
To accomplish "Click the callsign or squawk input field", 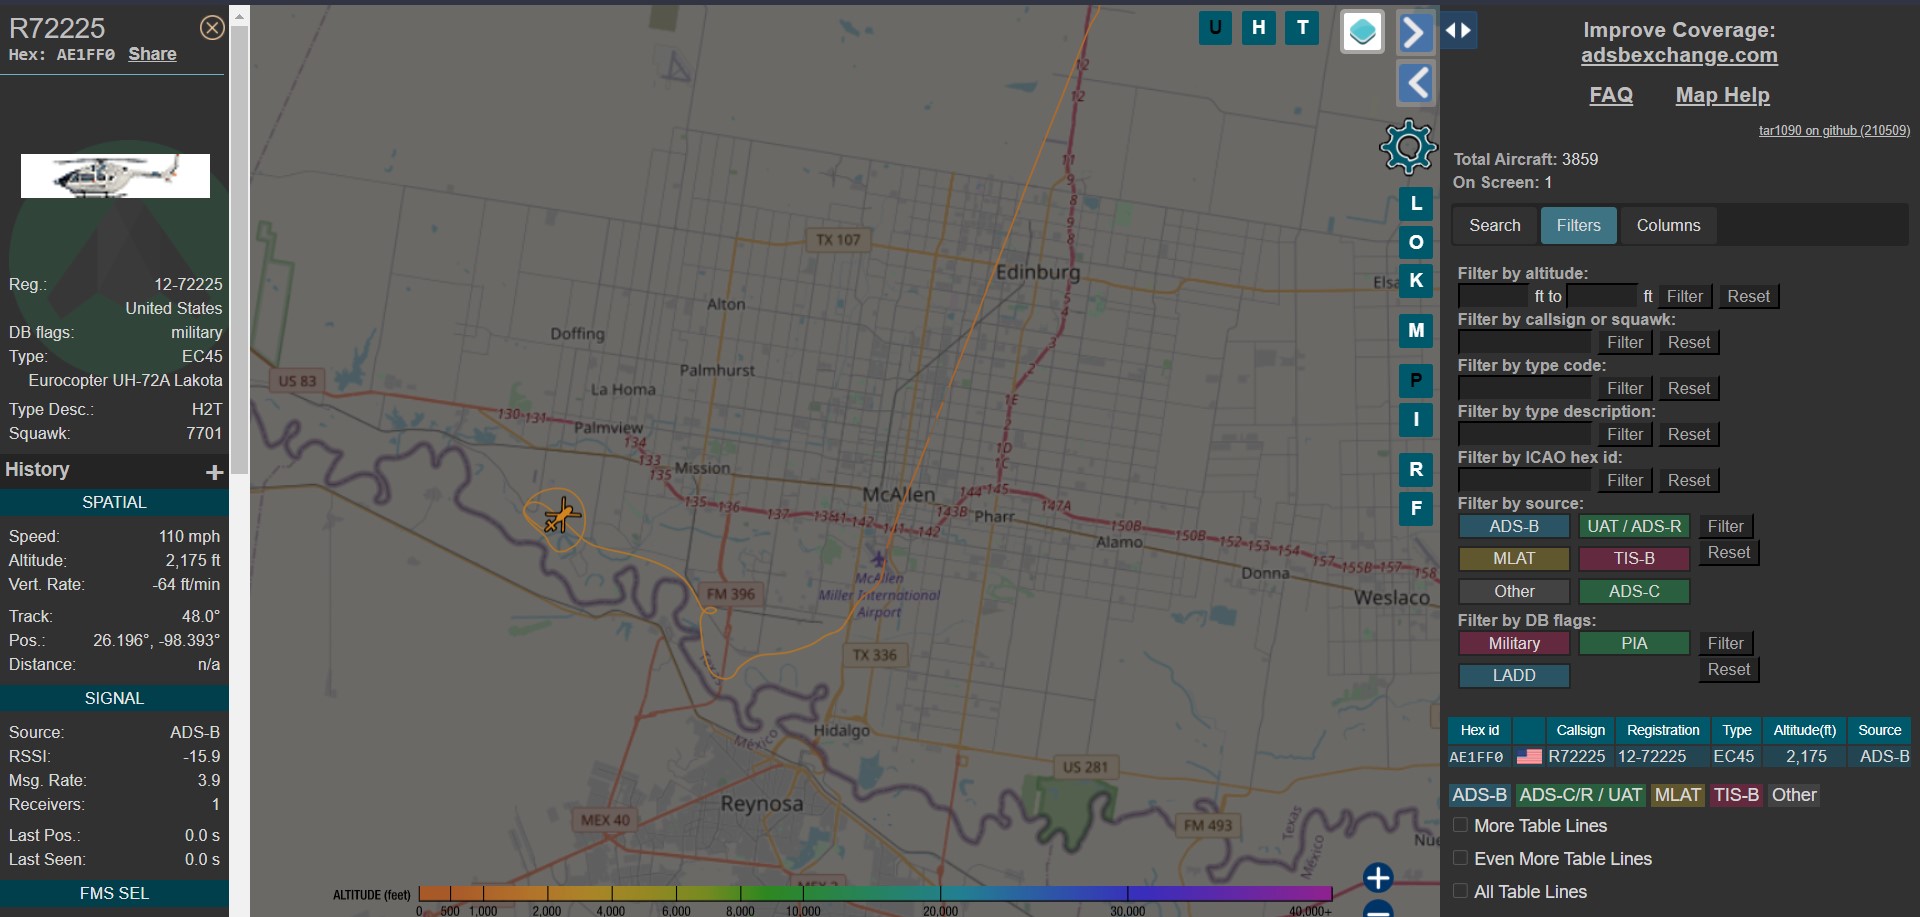I will (x=1524, y=342).
